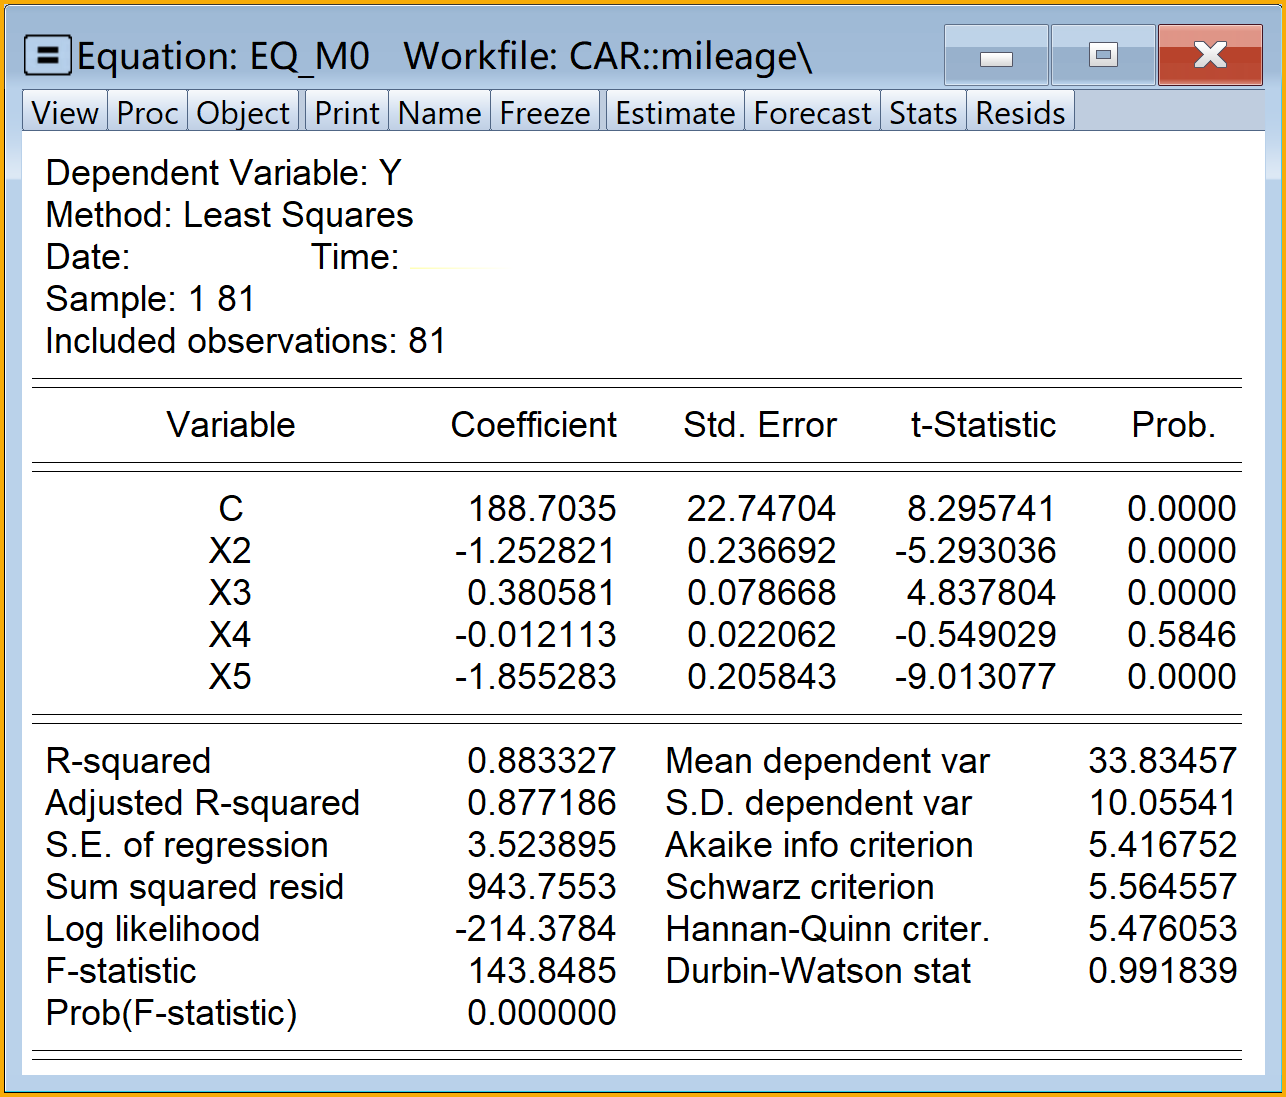Click the X4 variable row label
1286x1097 pixels.
(230, 635)
